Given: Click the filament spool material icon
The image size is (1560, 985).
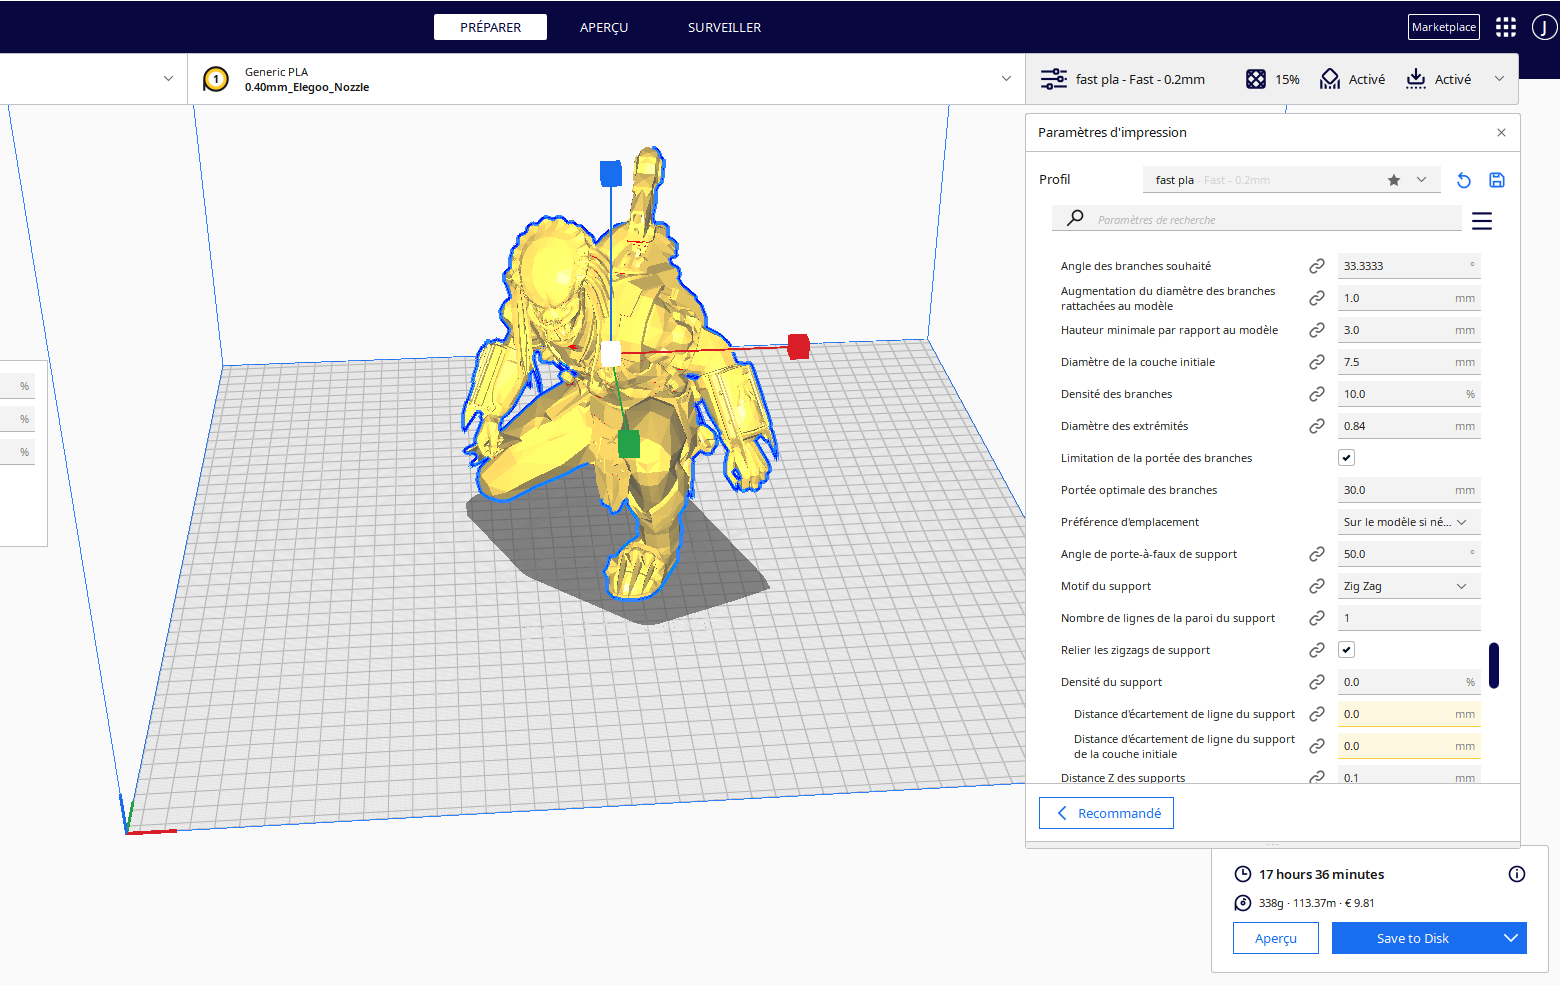Looking at the screenshot, I should point(1243,903).
